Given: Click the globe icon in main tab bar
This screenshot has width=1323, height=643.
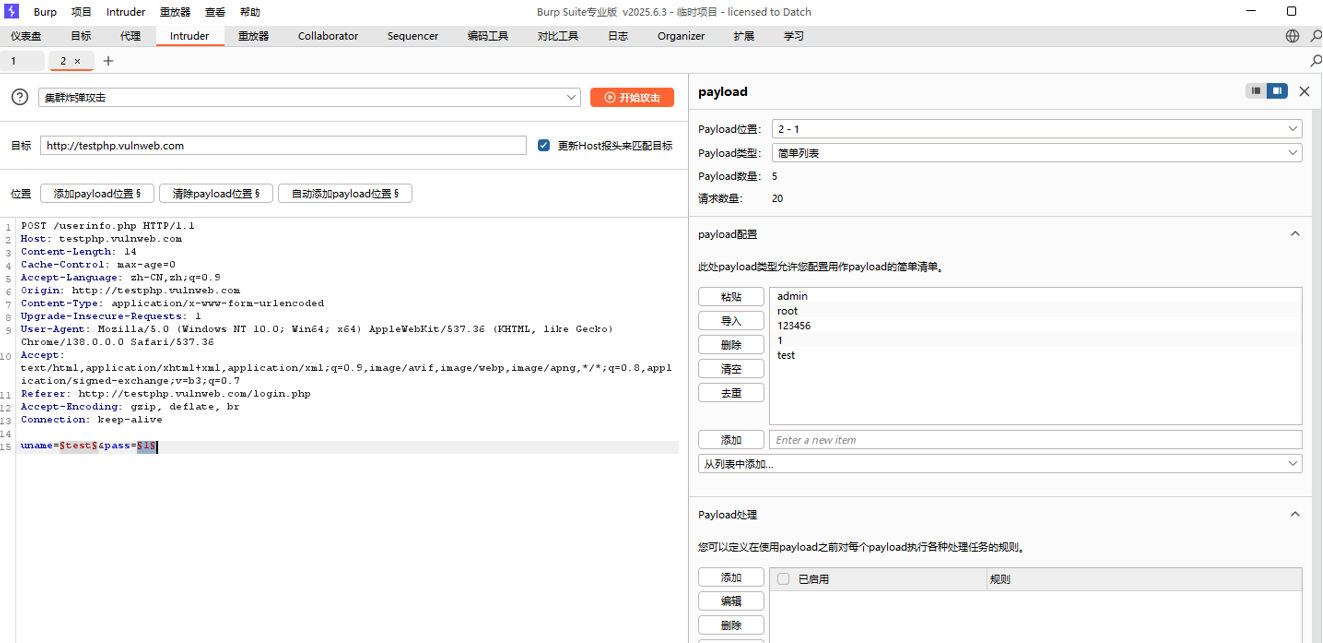Looking at the screenshot, I should pos(1292,36).
